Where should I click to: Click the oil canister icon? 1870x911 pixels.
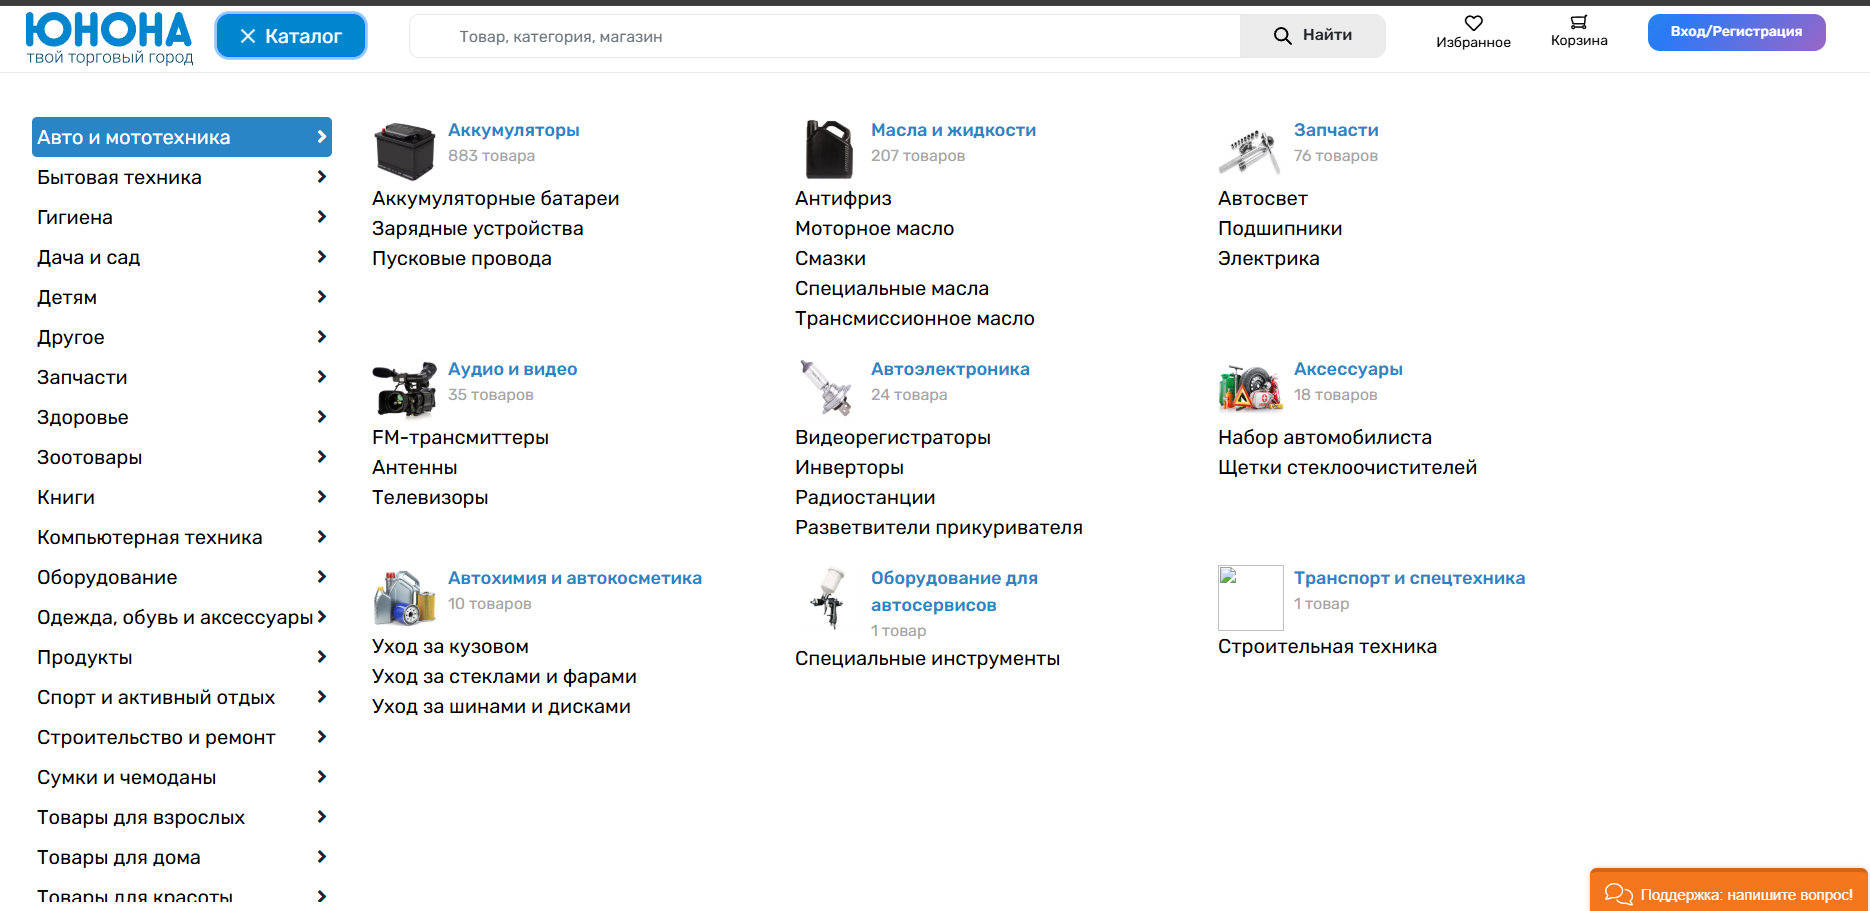[828, 150]
